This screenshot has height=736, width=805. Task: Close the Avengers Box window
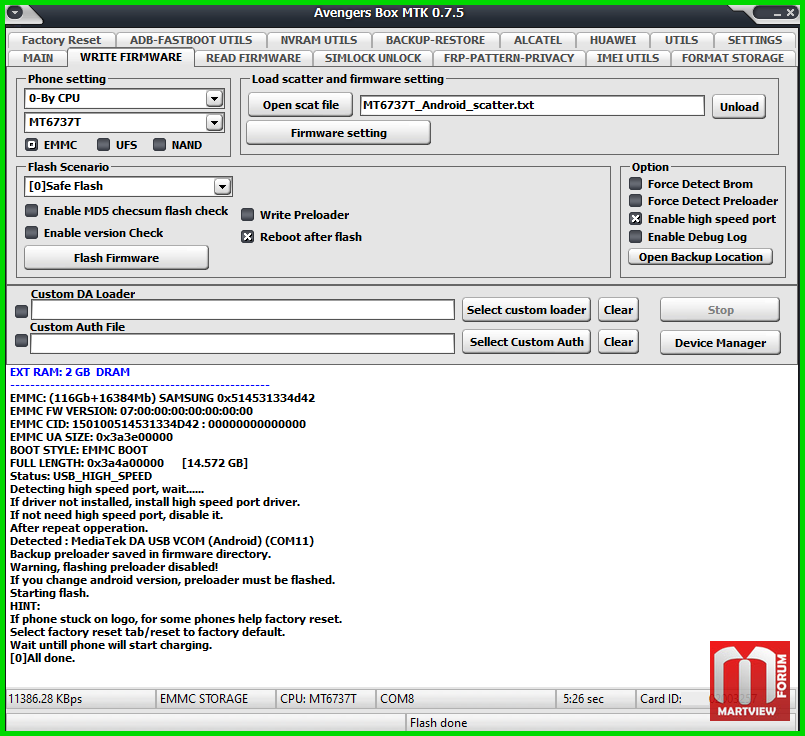pos(790,13)
